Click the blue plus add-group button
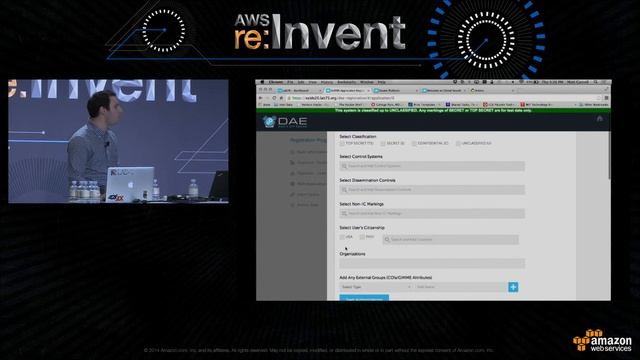 point(513,287)
